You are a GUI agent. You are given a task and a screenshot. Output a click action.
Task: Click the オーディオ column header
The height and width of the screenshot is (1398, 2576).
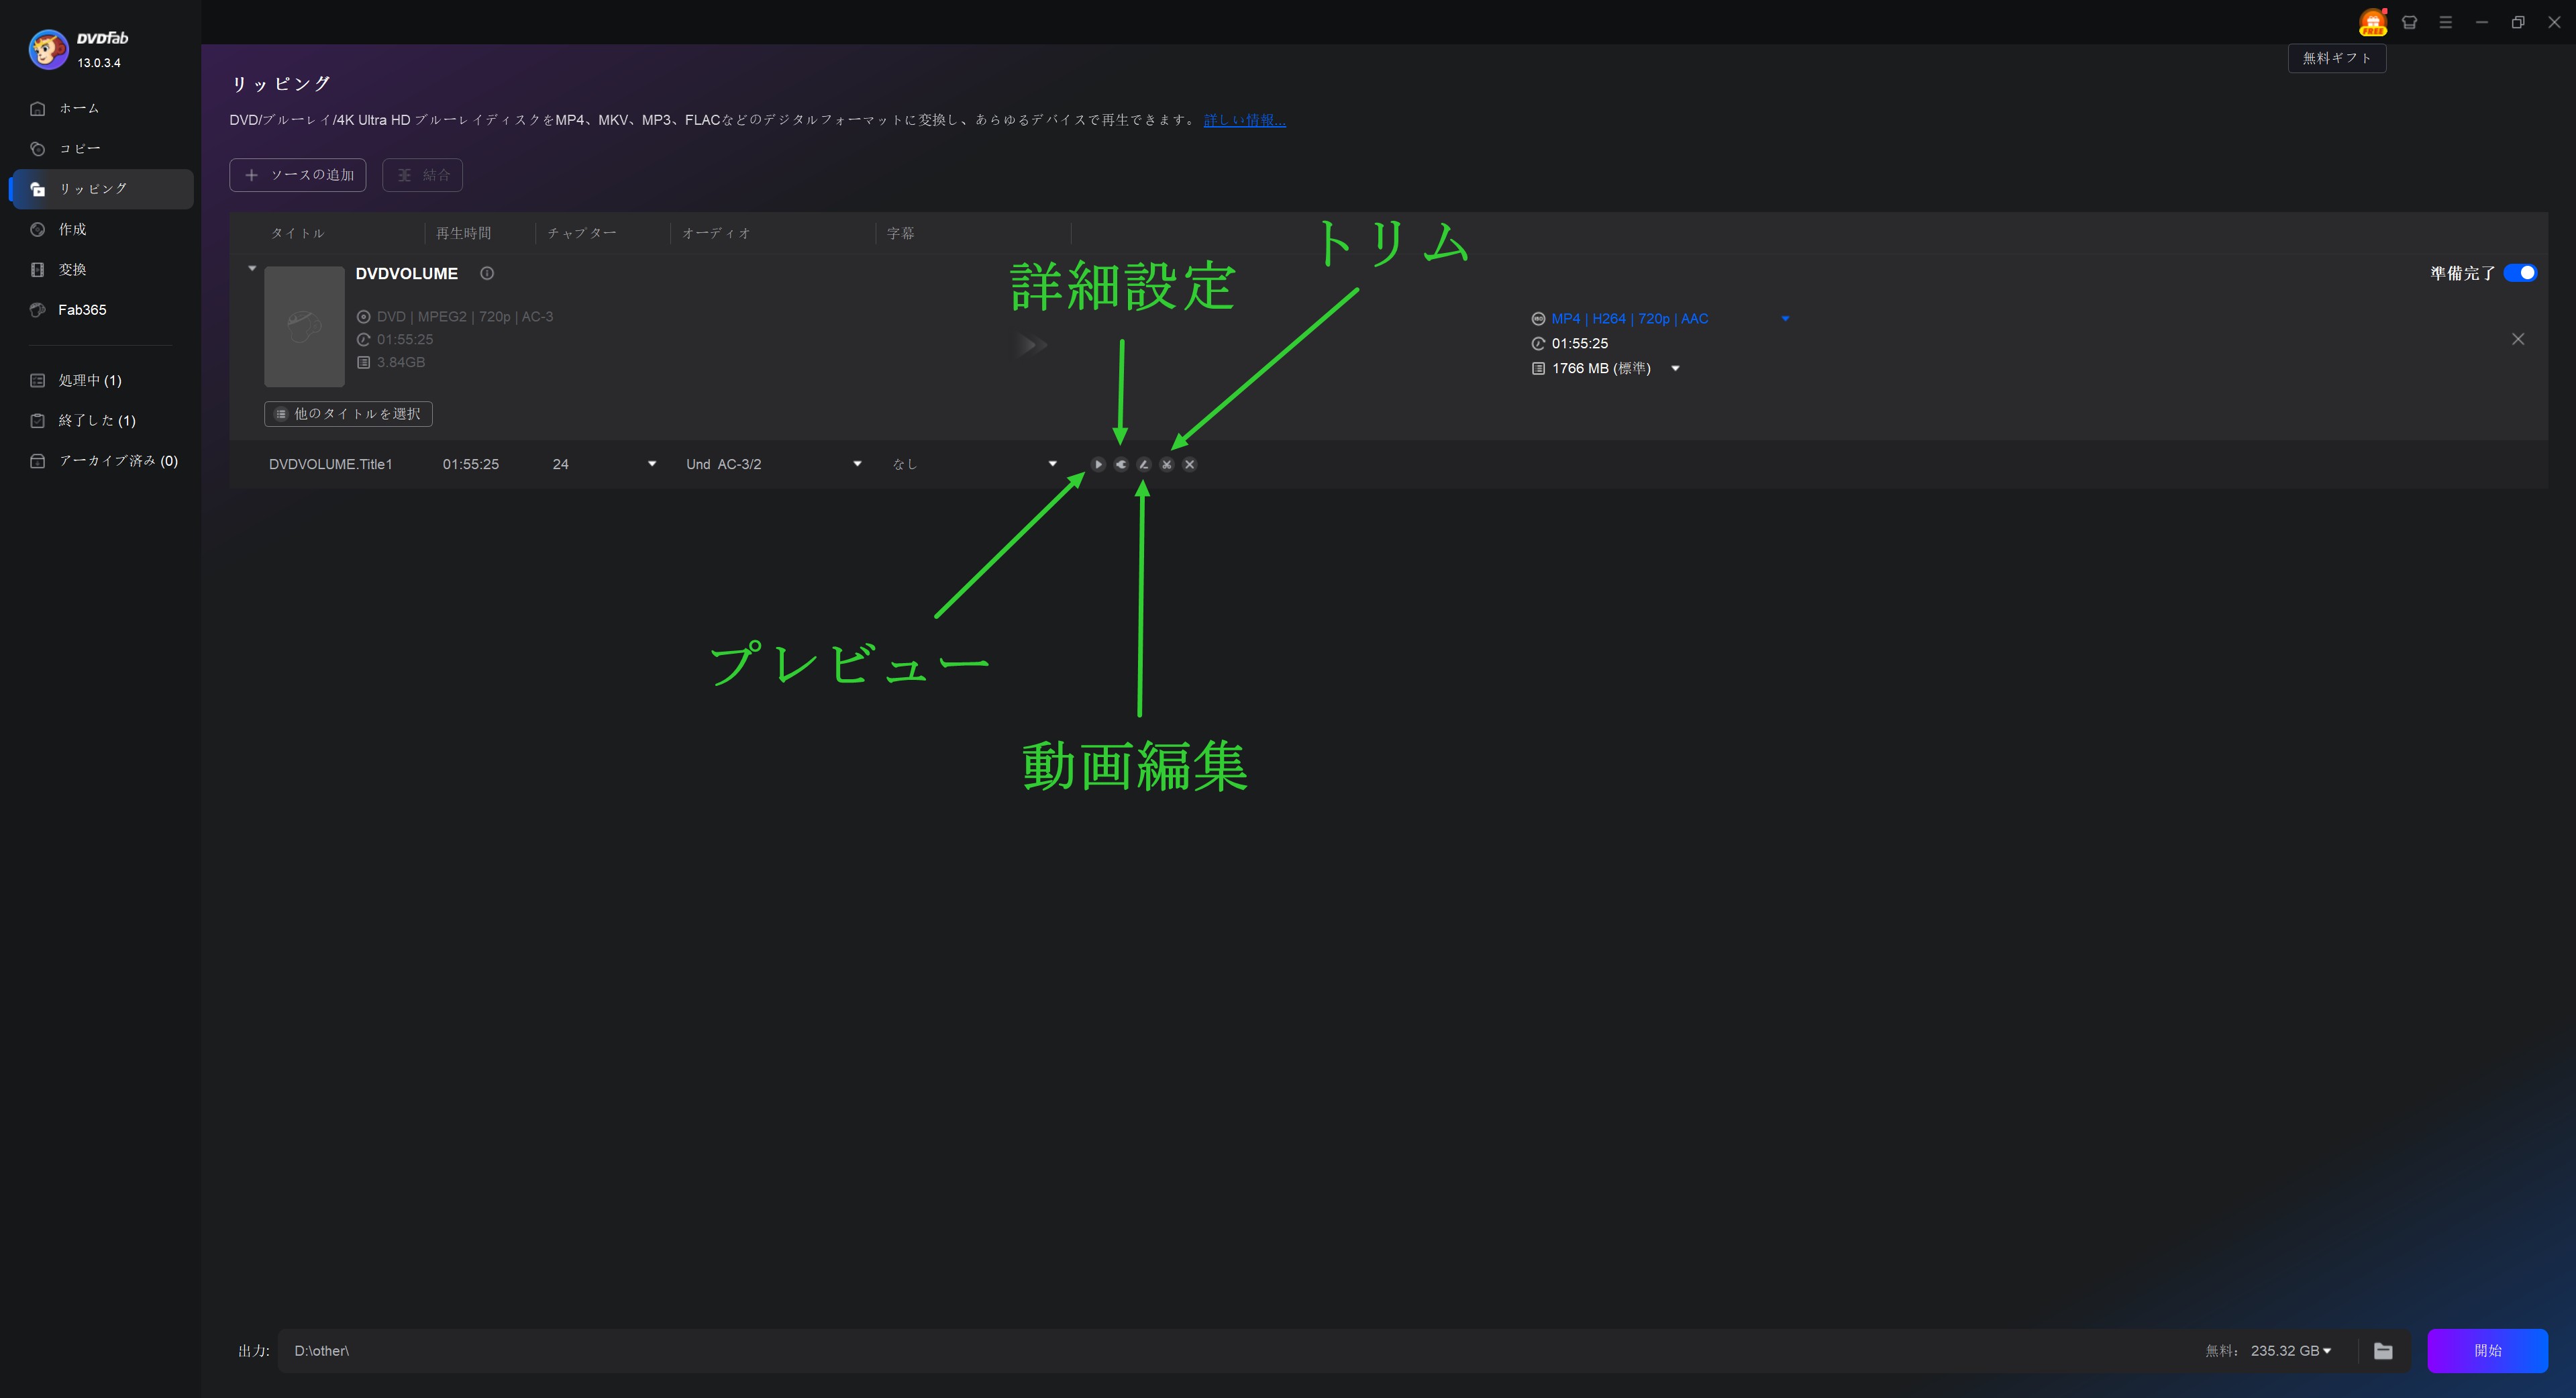[716, 233]
